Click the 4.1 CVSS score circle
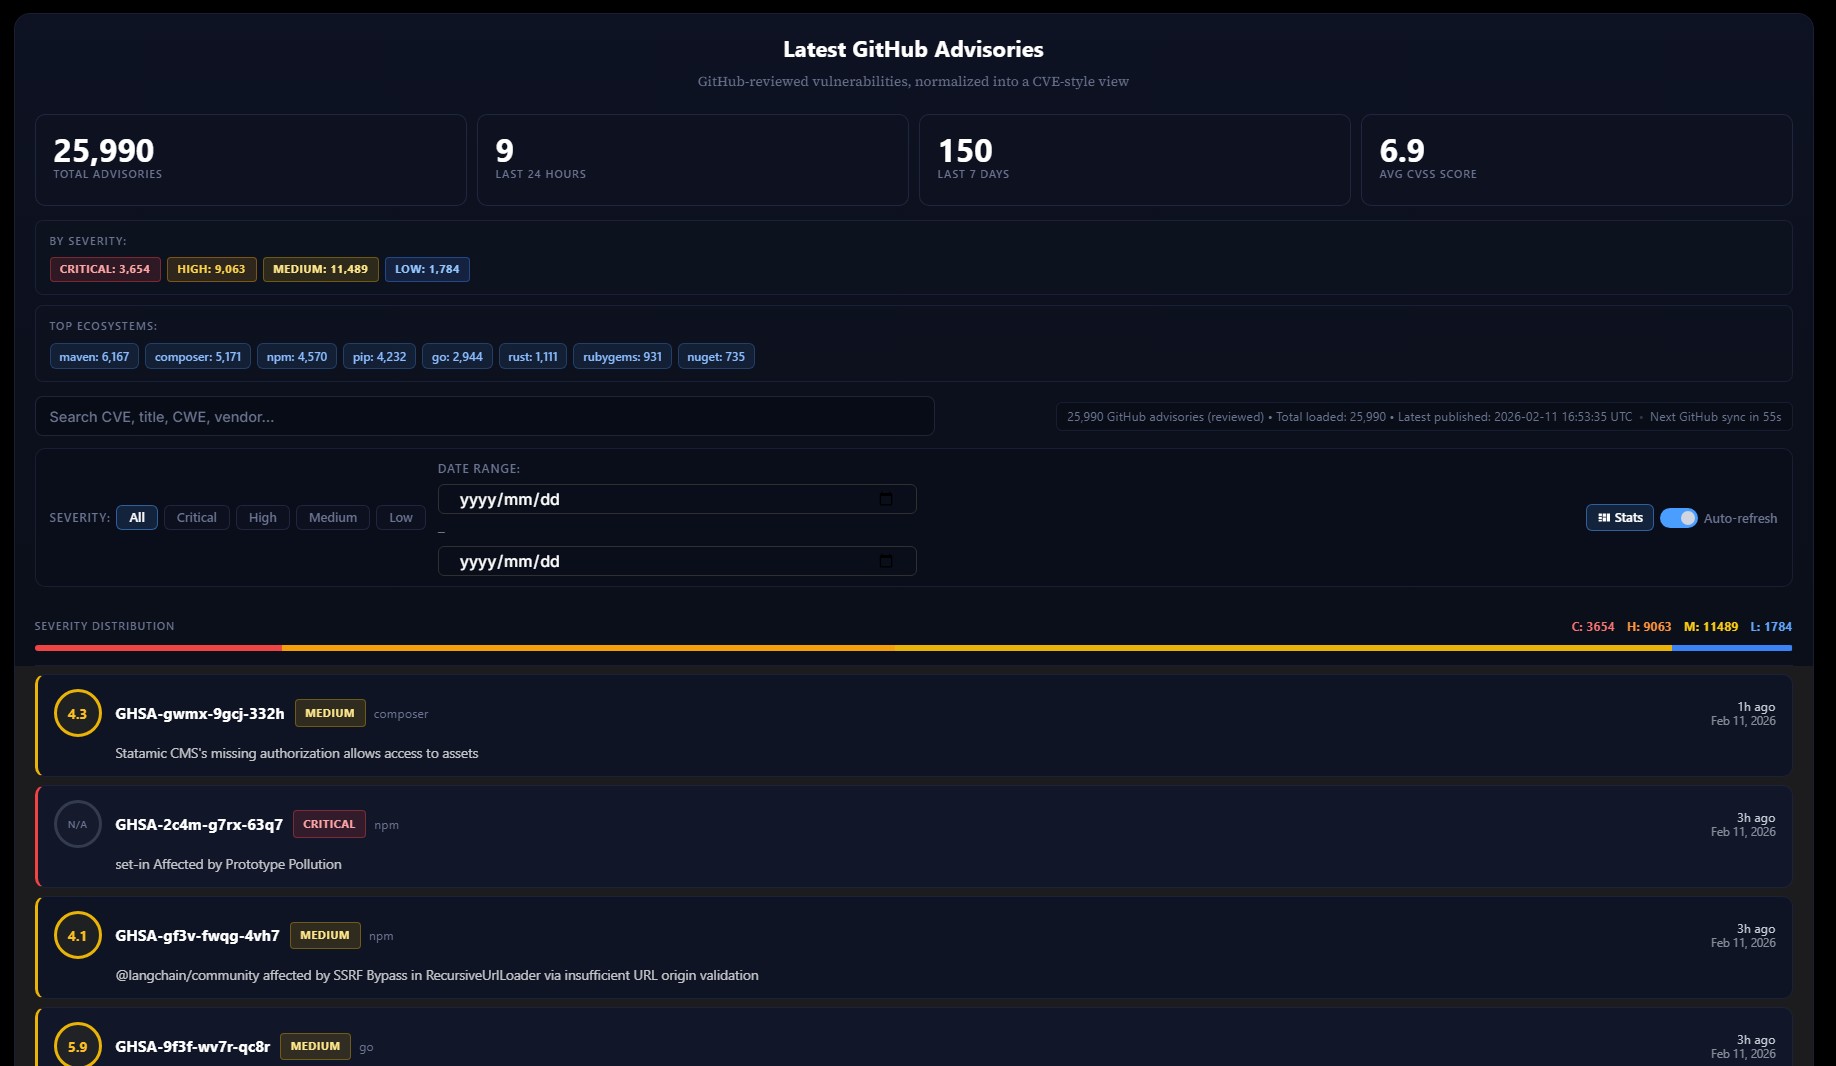 [77, 935]
